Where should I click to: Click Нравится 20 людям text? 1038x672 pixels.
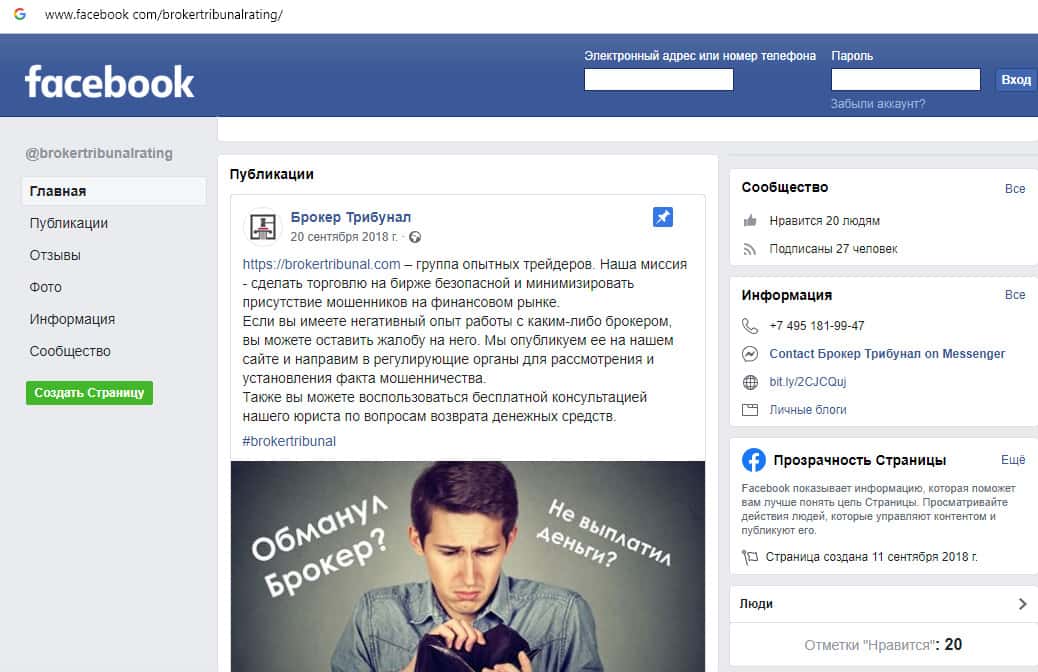tap(824, 220)
